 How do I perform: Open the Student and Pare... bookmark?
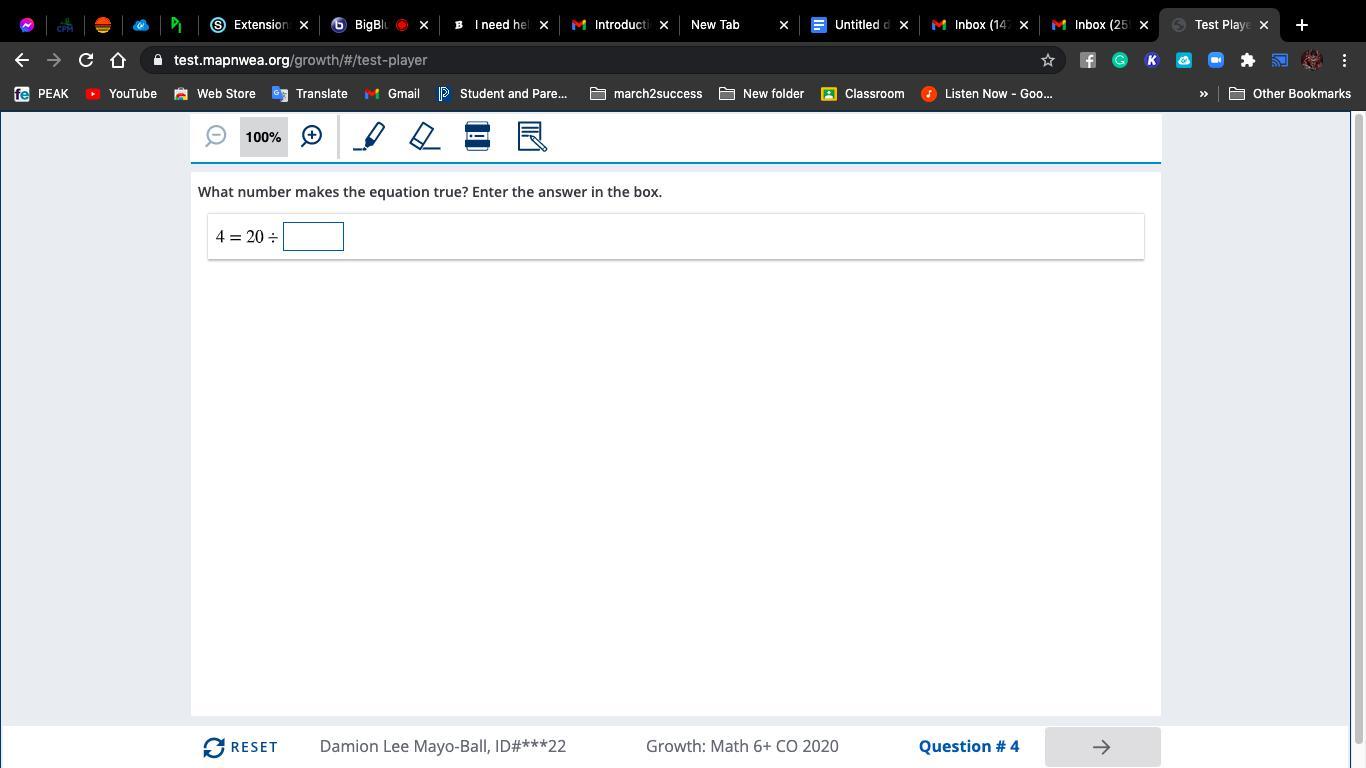[502, 94]
